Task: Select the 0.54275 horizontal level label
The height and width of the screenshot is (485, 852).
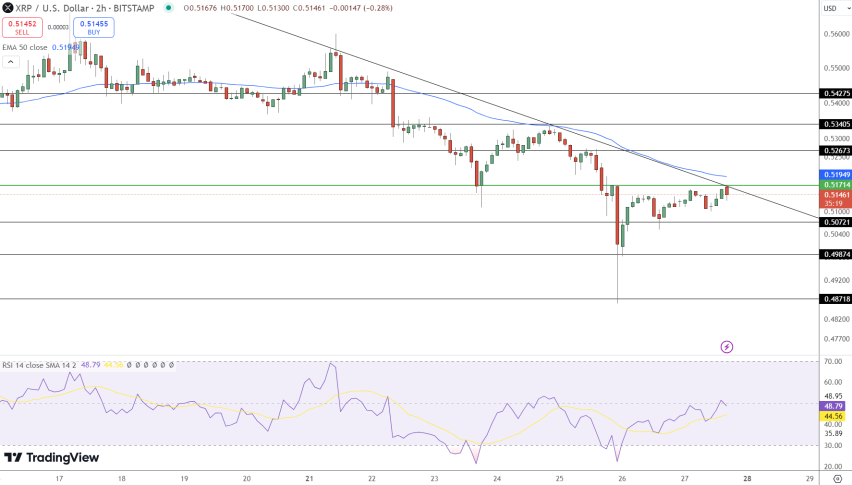Action: [836, 93]
